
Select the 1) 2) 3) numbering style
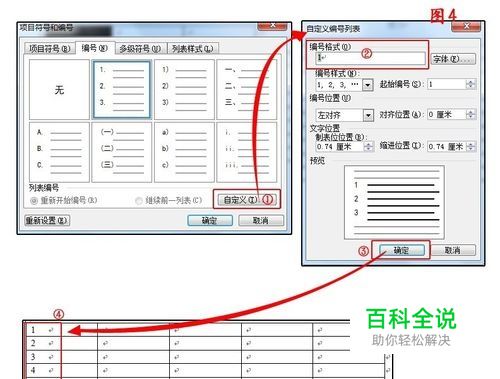(184, 90)
